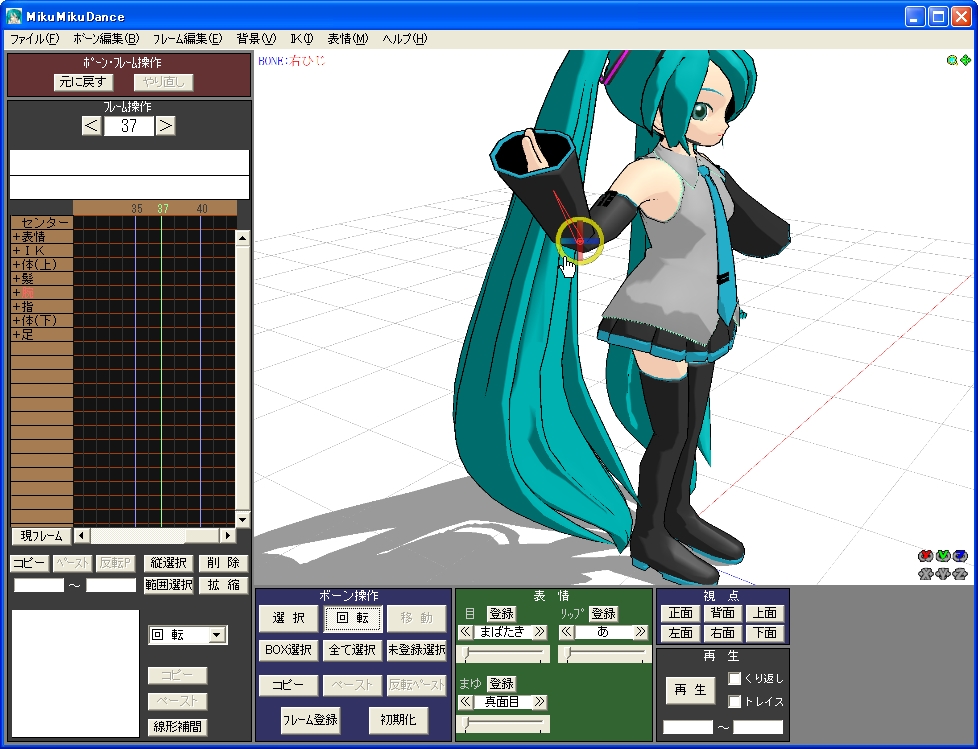The height and width of the screenshot is (749, 978).
Task: Click the gray Y-axis move icon
Action: pos(943,573)
